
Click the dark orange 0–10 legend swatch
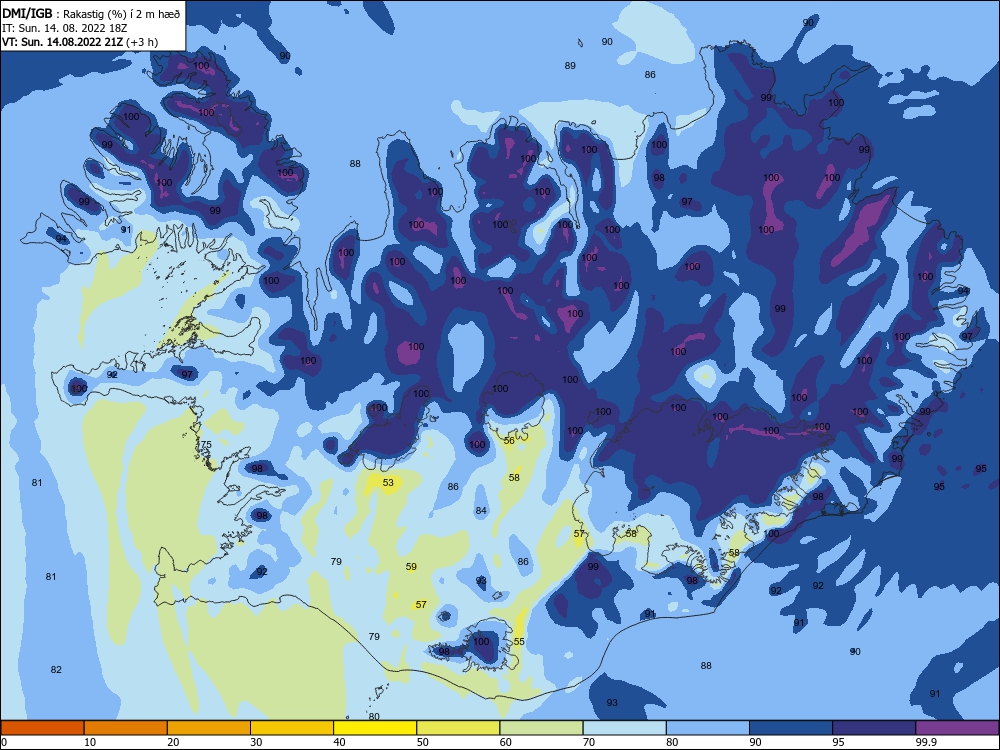42,728
